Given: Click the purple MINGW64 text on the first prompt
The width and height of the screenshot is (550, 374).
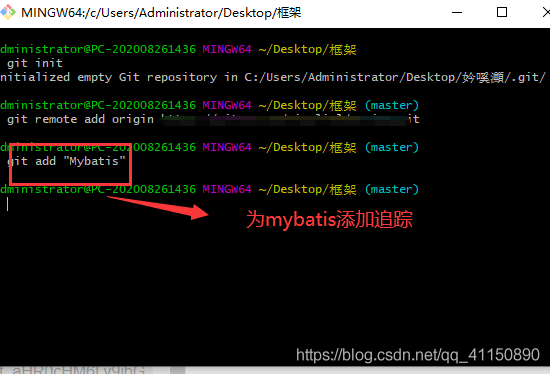Looking at the screenshot, I should coord(227,49).
